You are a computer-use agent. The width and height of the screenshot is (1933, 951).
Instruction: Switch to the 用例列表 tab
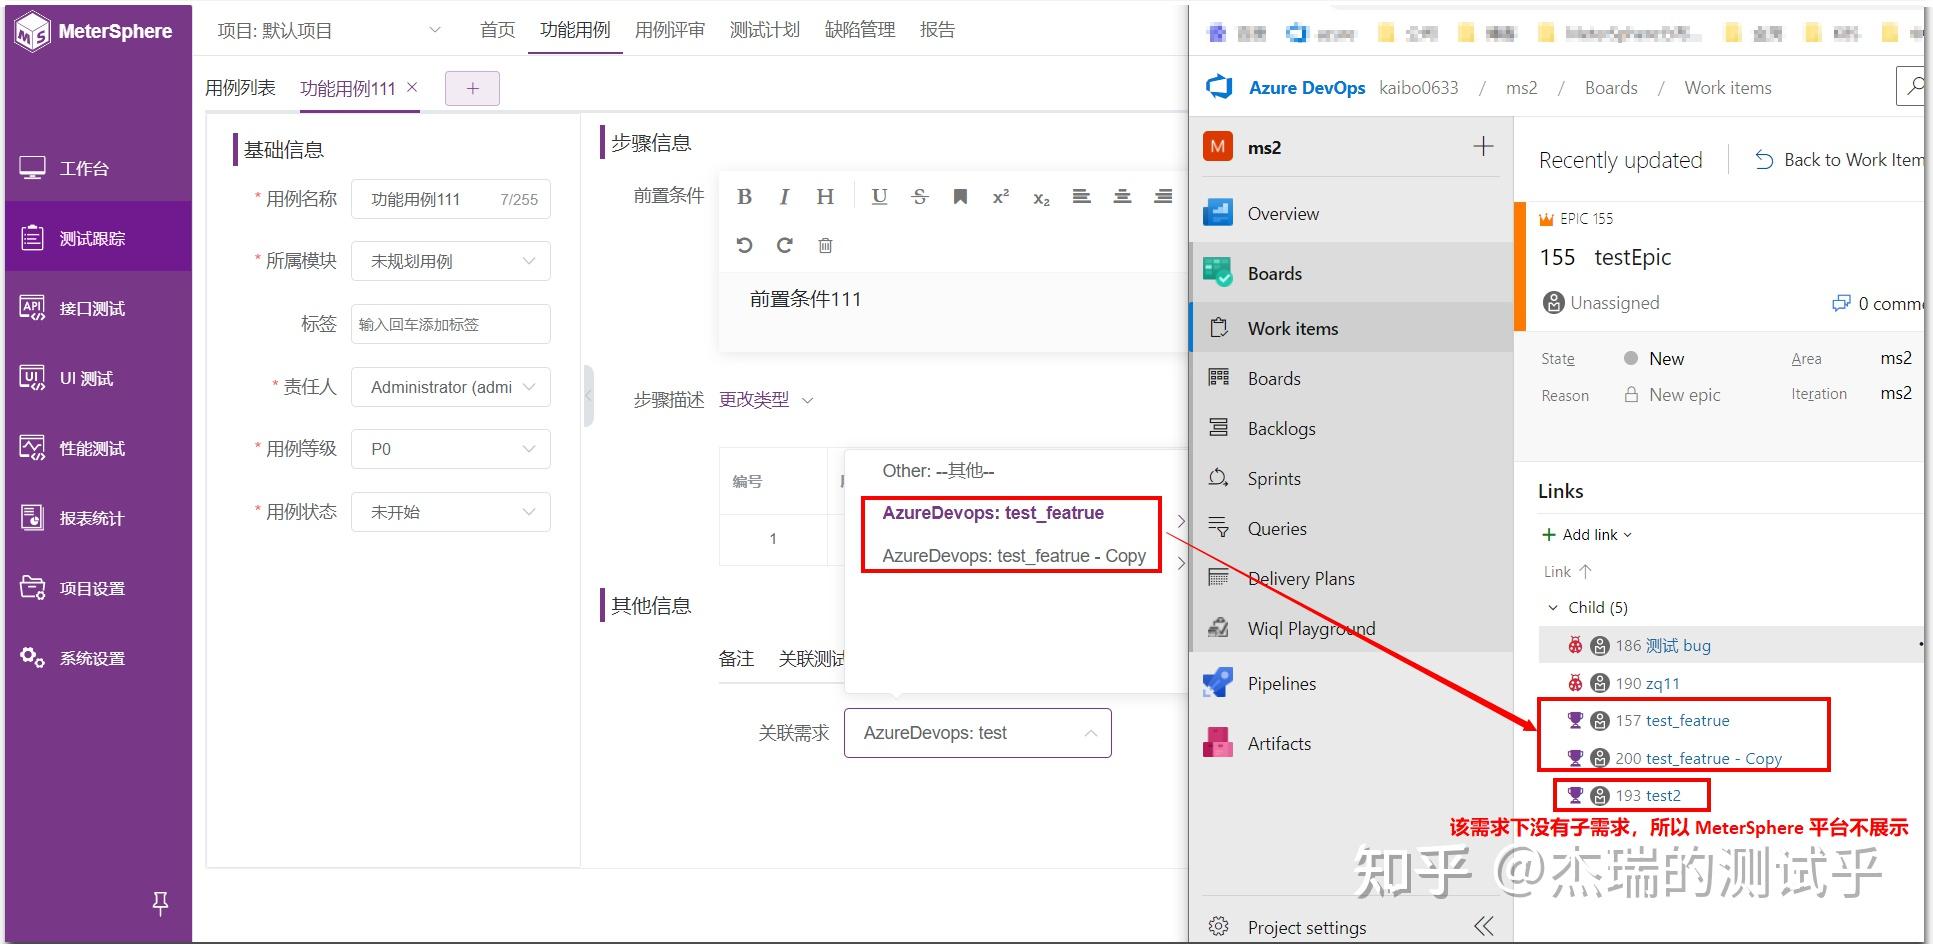click(x=240, y=87)
